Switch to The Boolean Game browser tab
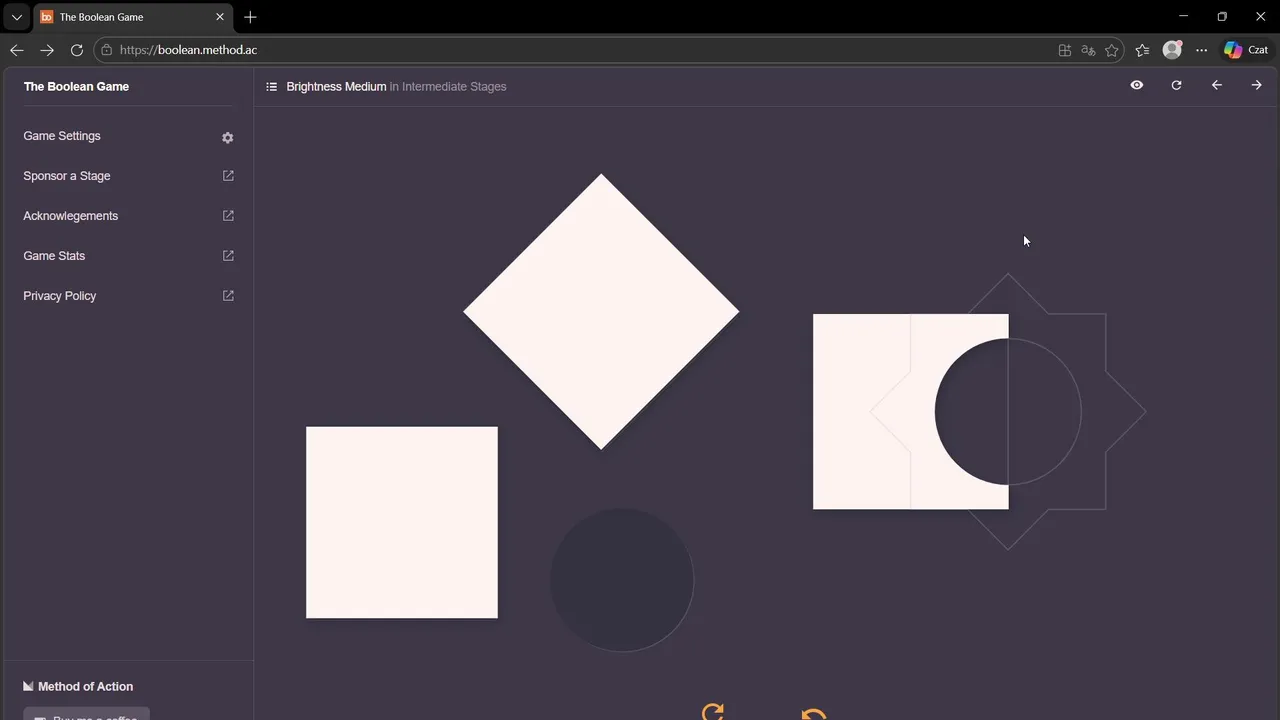Viewport: 1280px width, 720px height. click(x=132, y=17)
